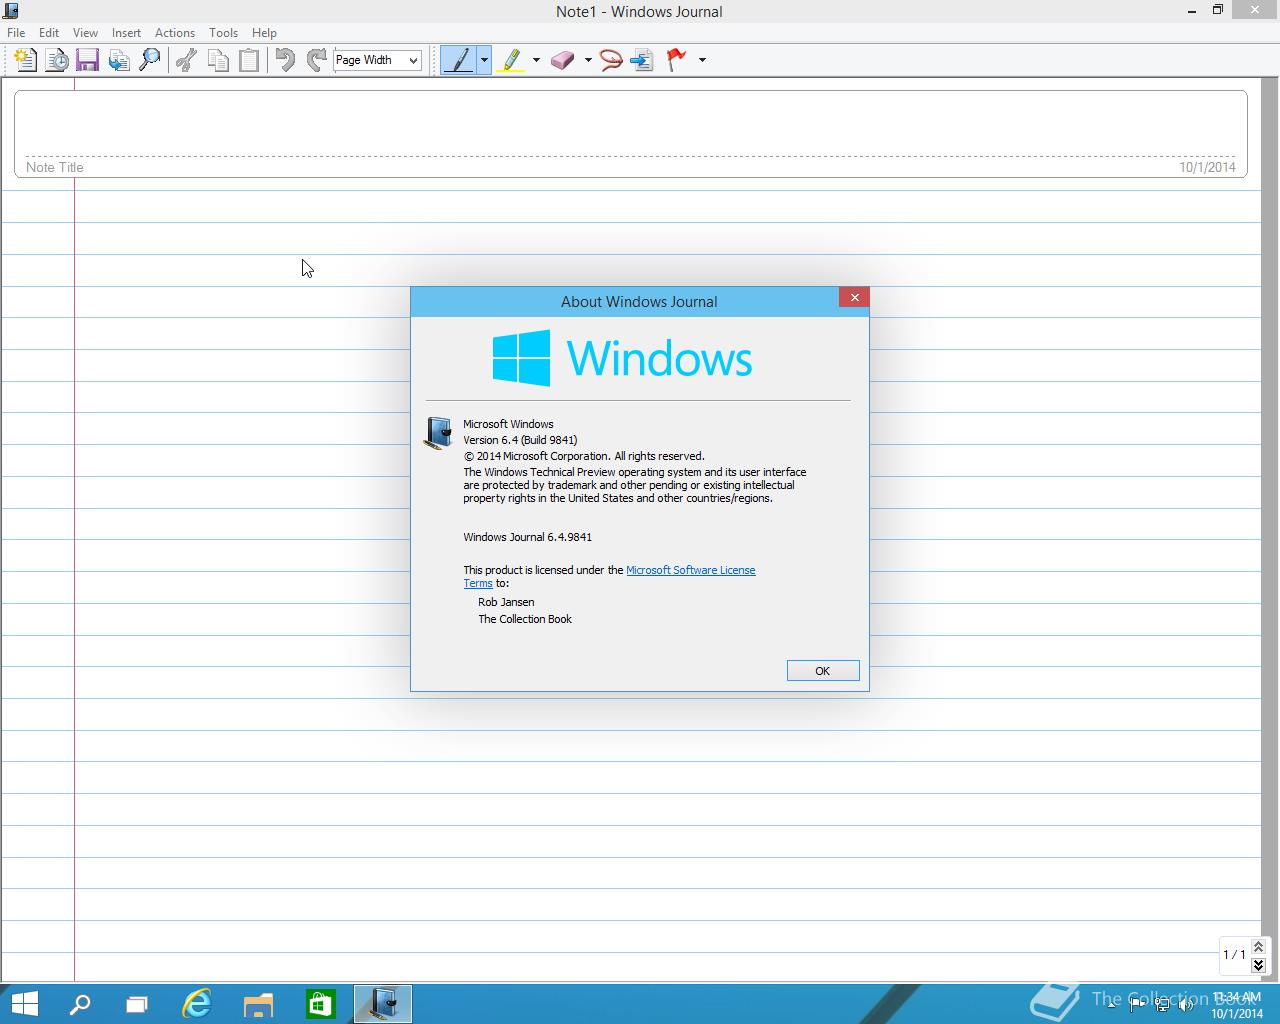Click the 'Rob Jansen' licensee text

pos(506,602)
